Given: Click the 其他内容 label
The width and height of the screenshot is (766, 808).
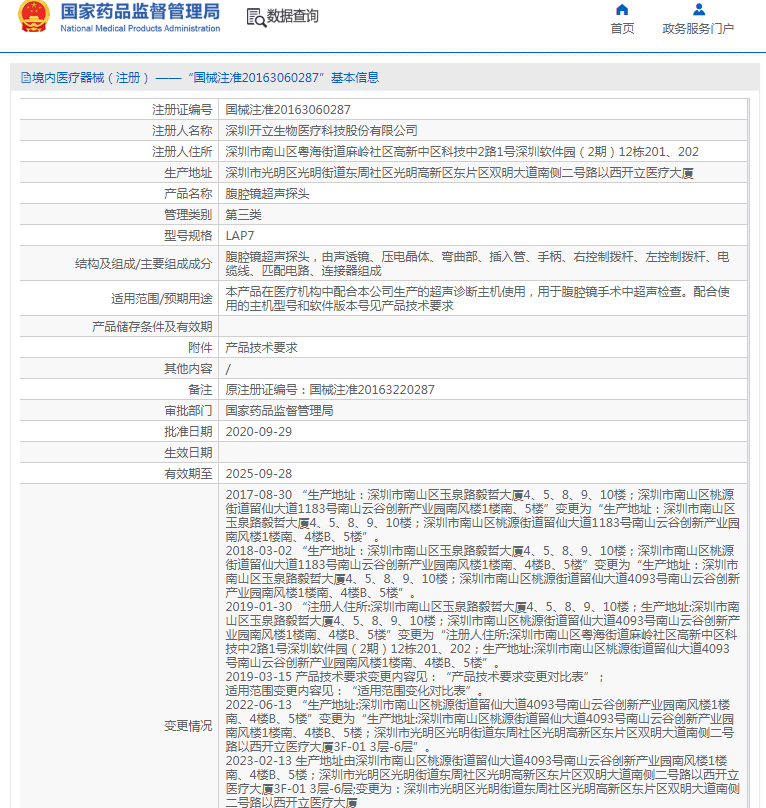Looking at the screenshot, I should (x=188, y=369).
